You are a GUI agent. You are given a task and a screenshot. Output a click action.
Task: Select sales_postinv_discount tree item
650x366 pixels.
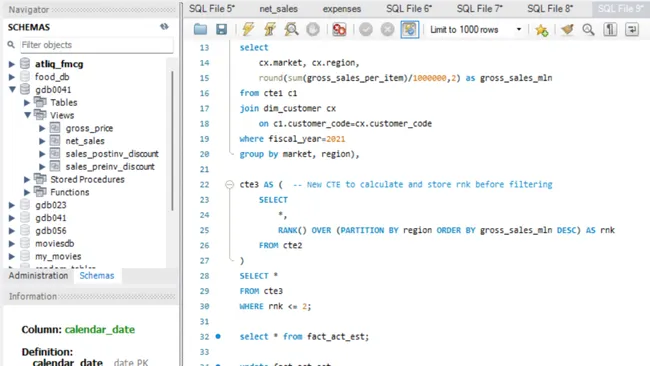tap(112, 154)
